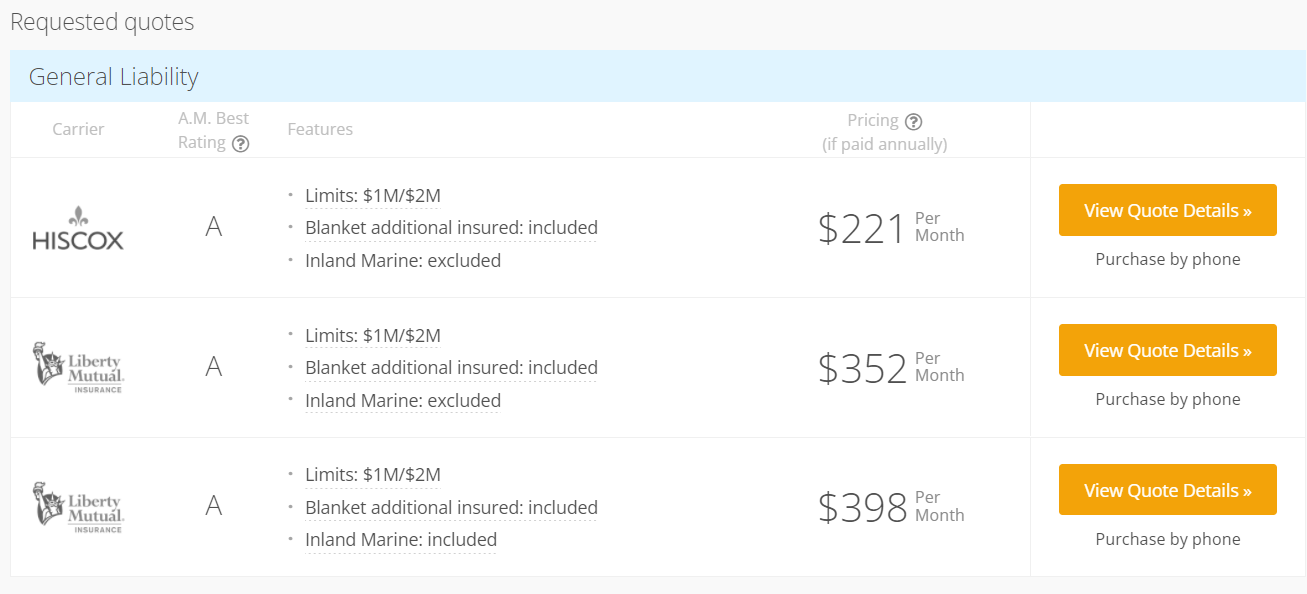Click the help icon beside A.M. Best Rating
1307x594 pixels.
coord(240,143)
